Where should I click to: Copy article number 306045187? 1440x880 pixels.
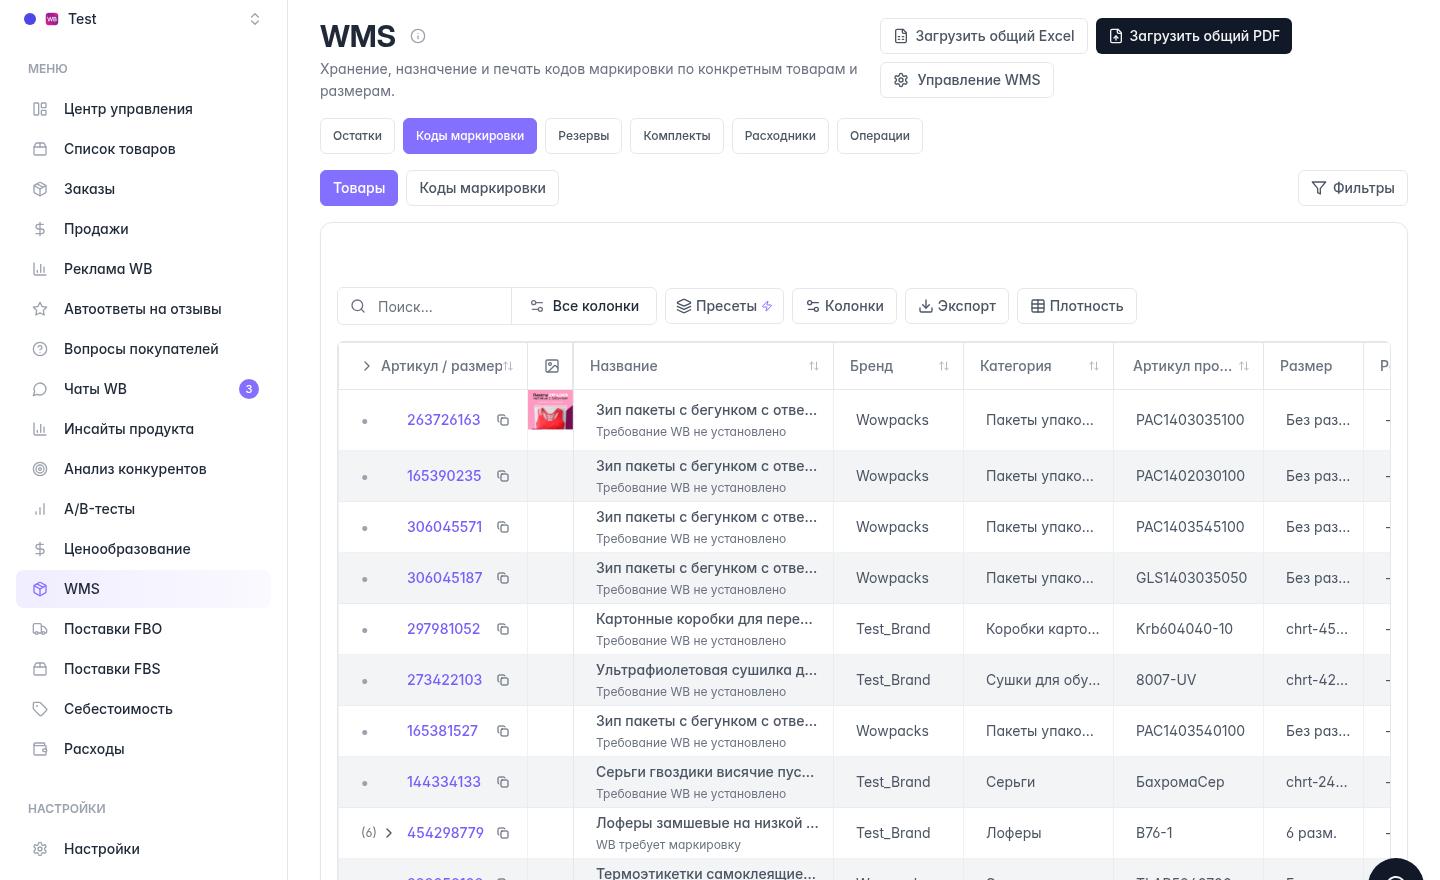point(503,578)
